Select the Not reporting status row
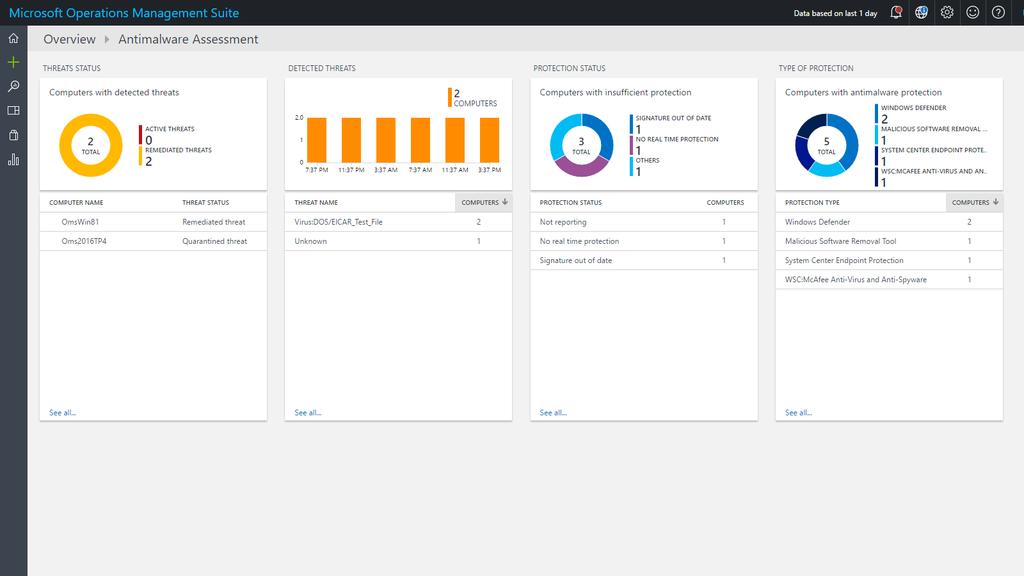Viewport: 1024px width, 576px height. coord(644,222)
